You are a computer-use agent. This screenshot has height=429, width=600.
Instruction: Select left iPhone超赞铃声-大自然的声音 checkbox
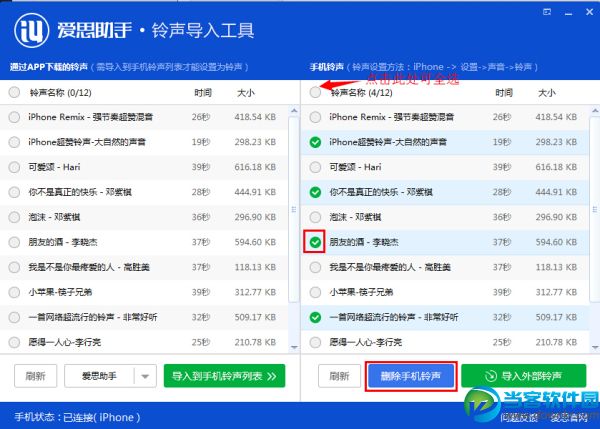coord(14,142)
